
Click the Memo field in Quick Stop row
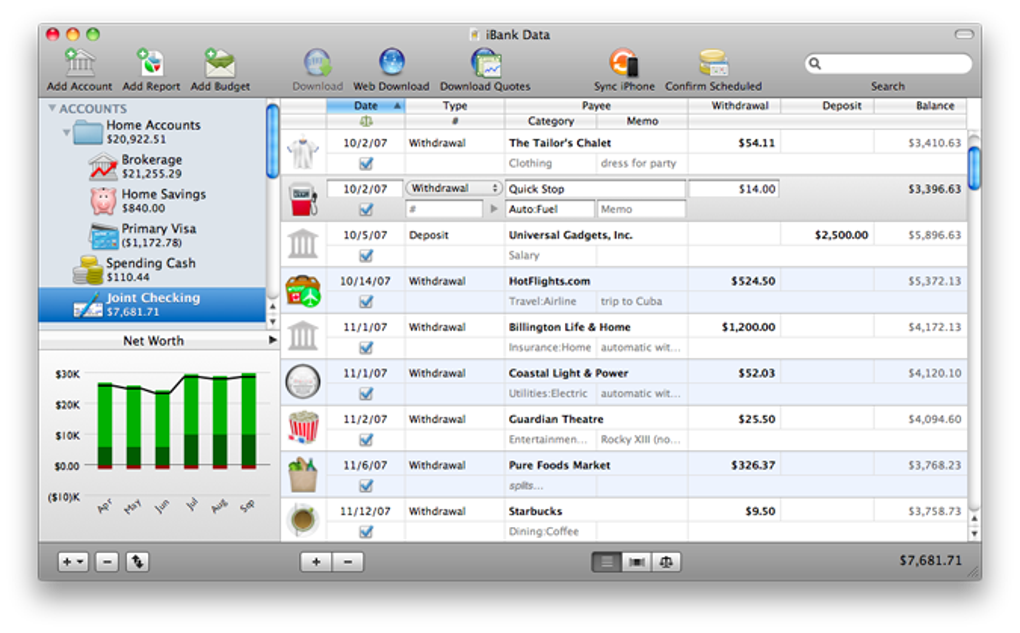click(x=641, y=209)
